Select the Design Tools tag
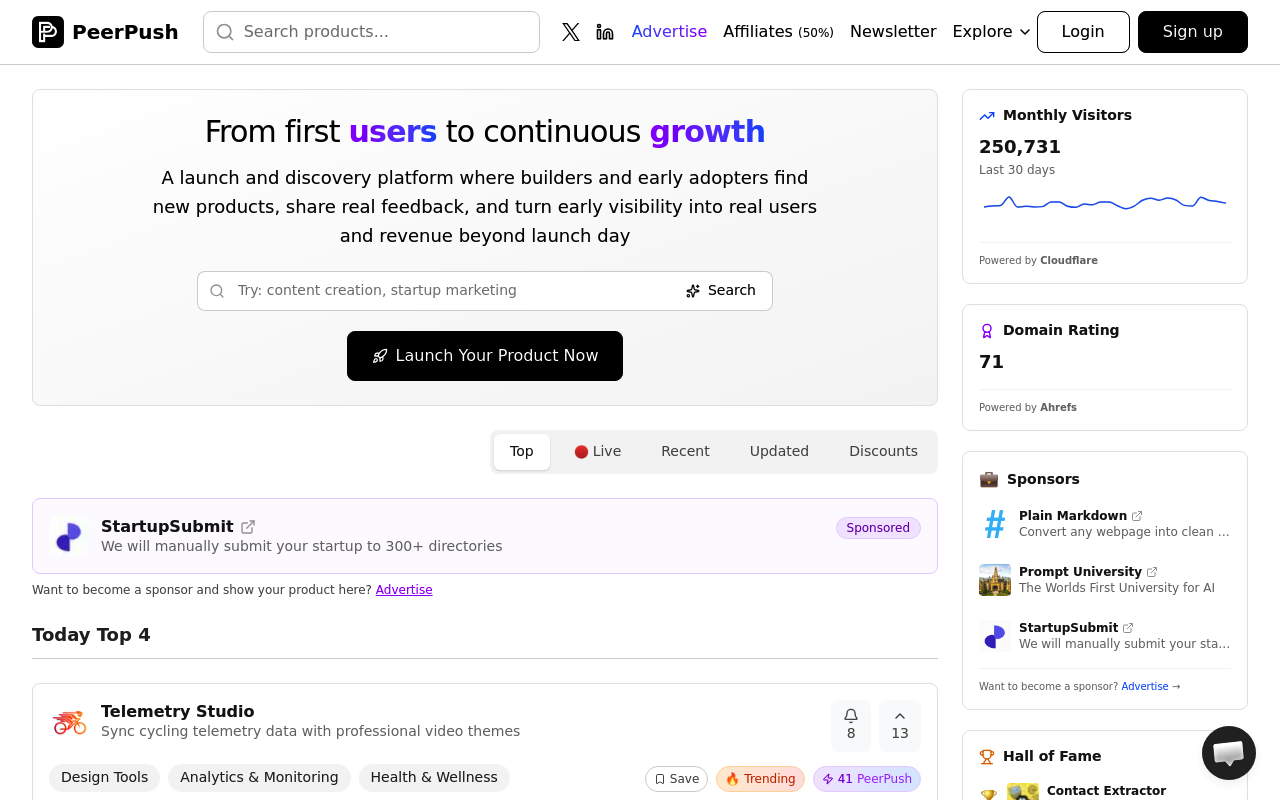1280x800 pixels. coord(104,778)
